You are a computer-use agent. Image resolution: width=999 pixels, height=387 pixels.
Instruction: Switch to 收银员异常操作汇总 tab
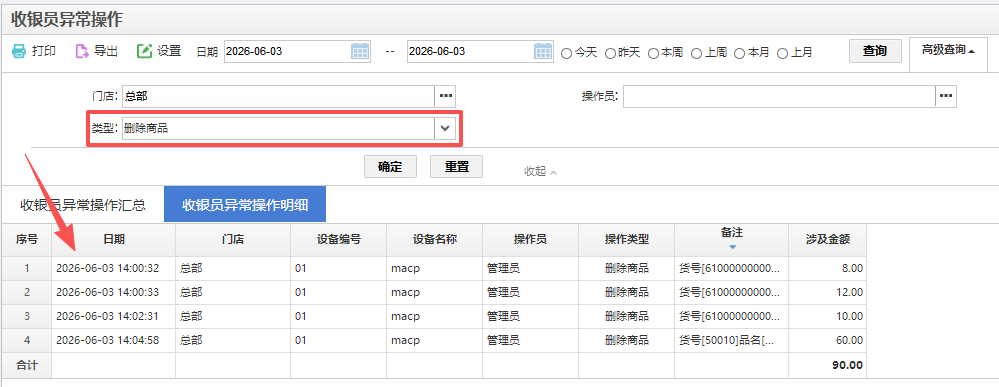pos(83,205)
